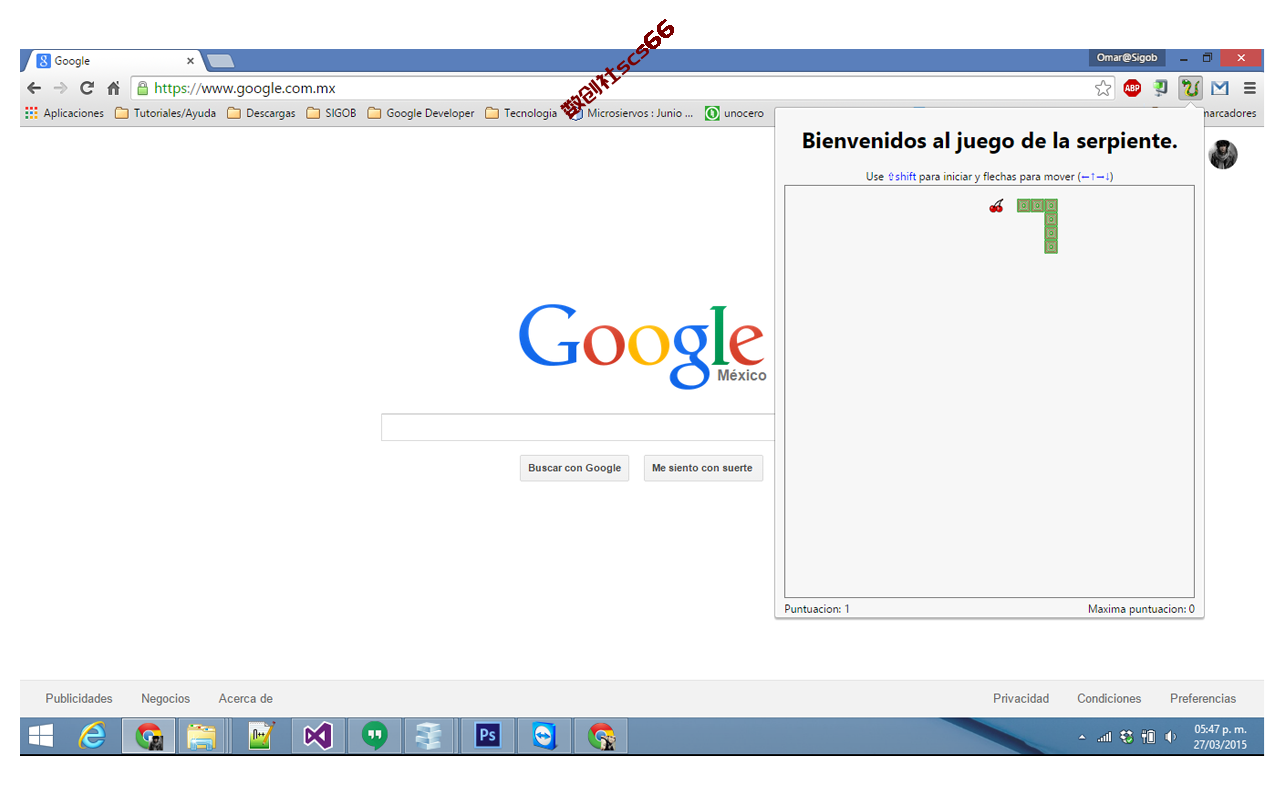1280x800 pixels.
Task: Open the Aplicaciones apps shortcut
Action: point(64,113)
